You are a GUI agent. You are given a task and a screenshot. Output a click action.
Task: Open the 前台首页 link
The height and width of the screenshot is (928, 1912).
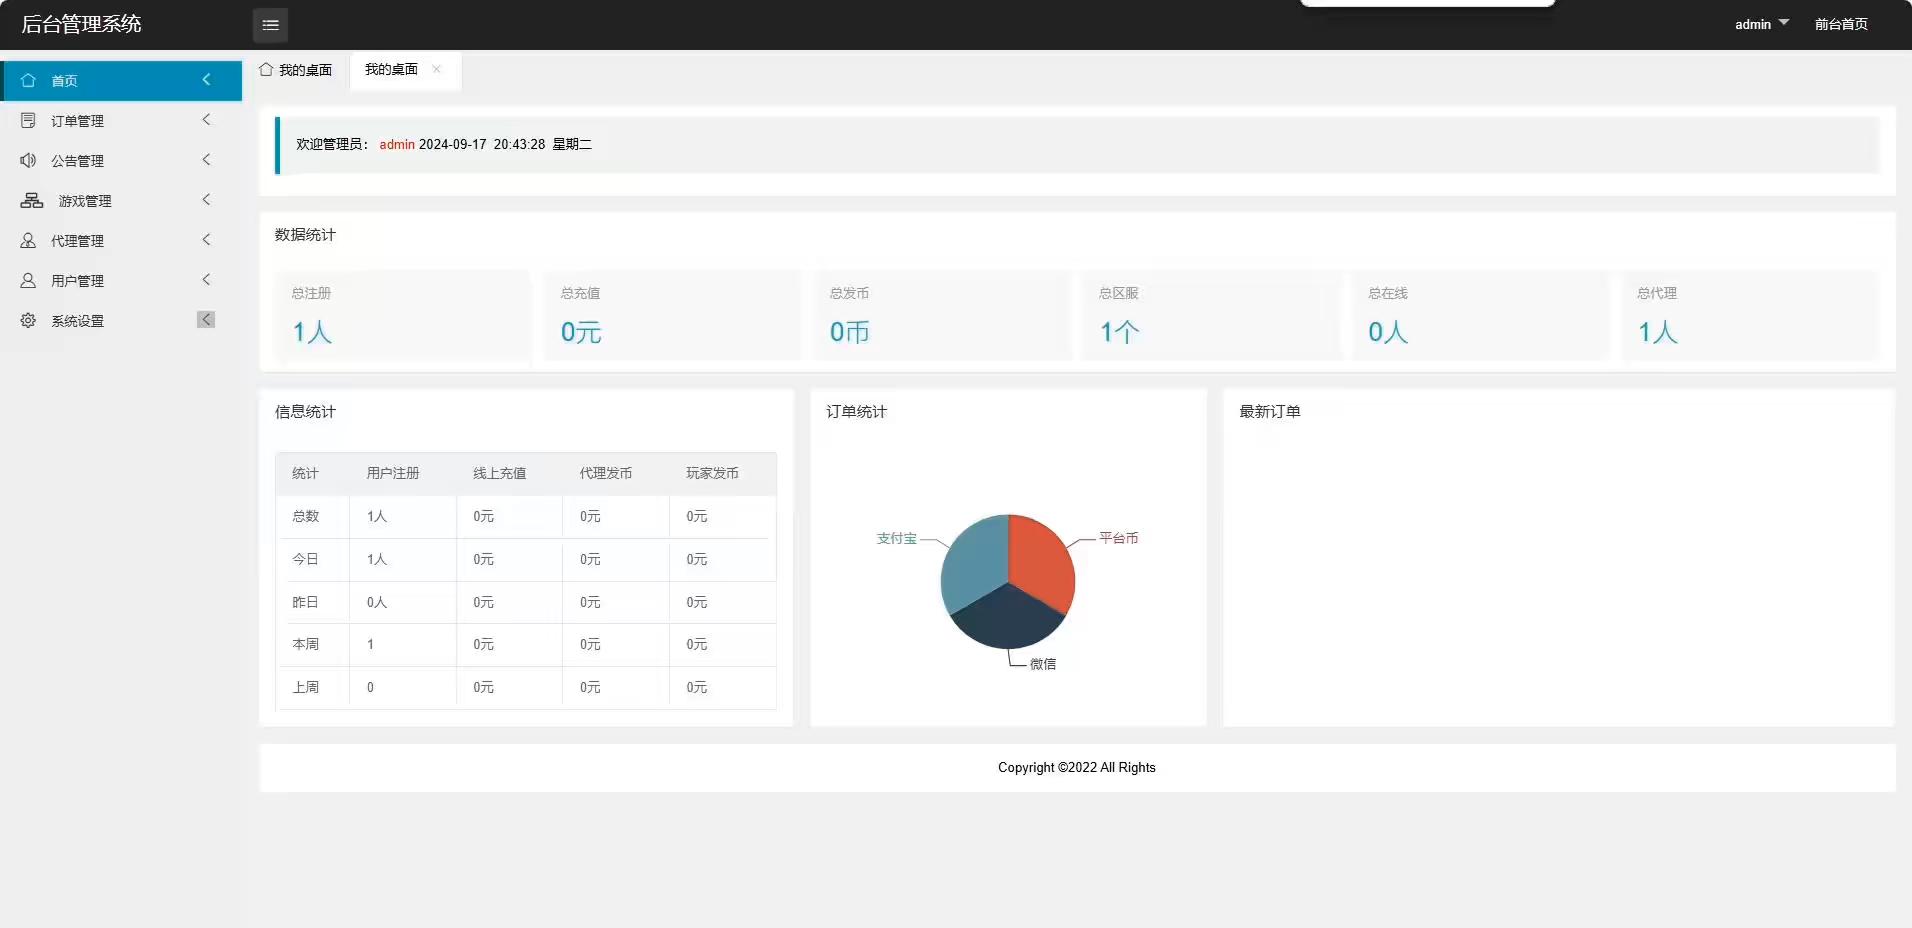(1841, 24)
